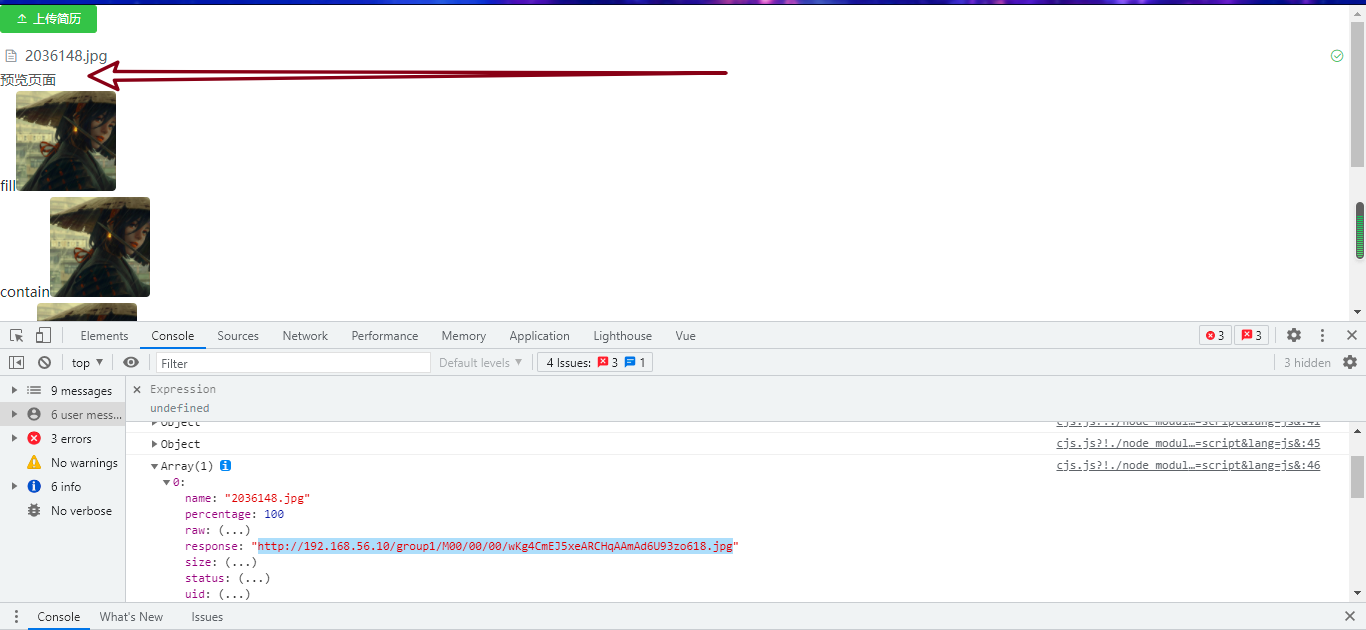
Task: Open the 4 Issues notification
Action: pyautogui.click(x=595, y=362)
